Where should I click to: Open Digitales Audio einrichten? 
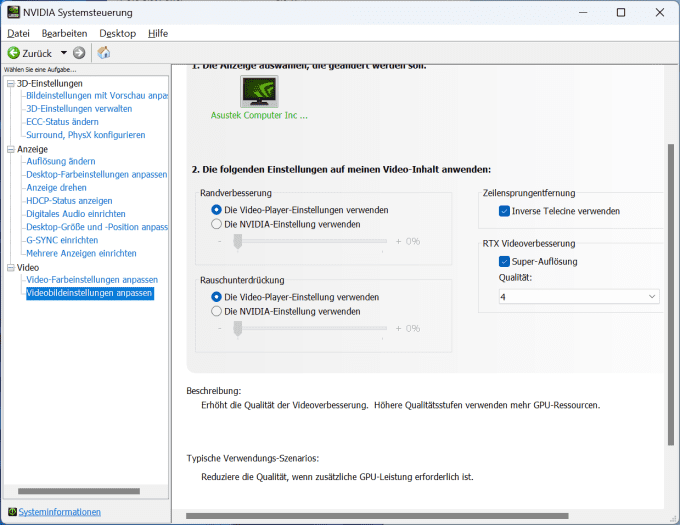click(75, 214)
